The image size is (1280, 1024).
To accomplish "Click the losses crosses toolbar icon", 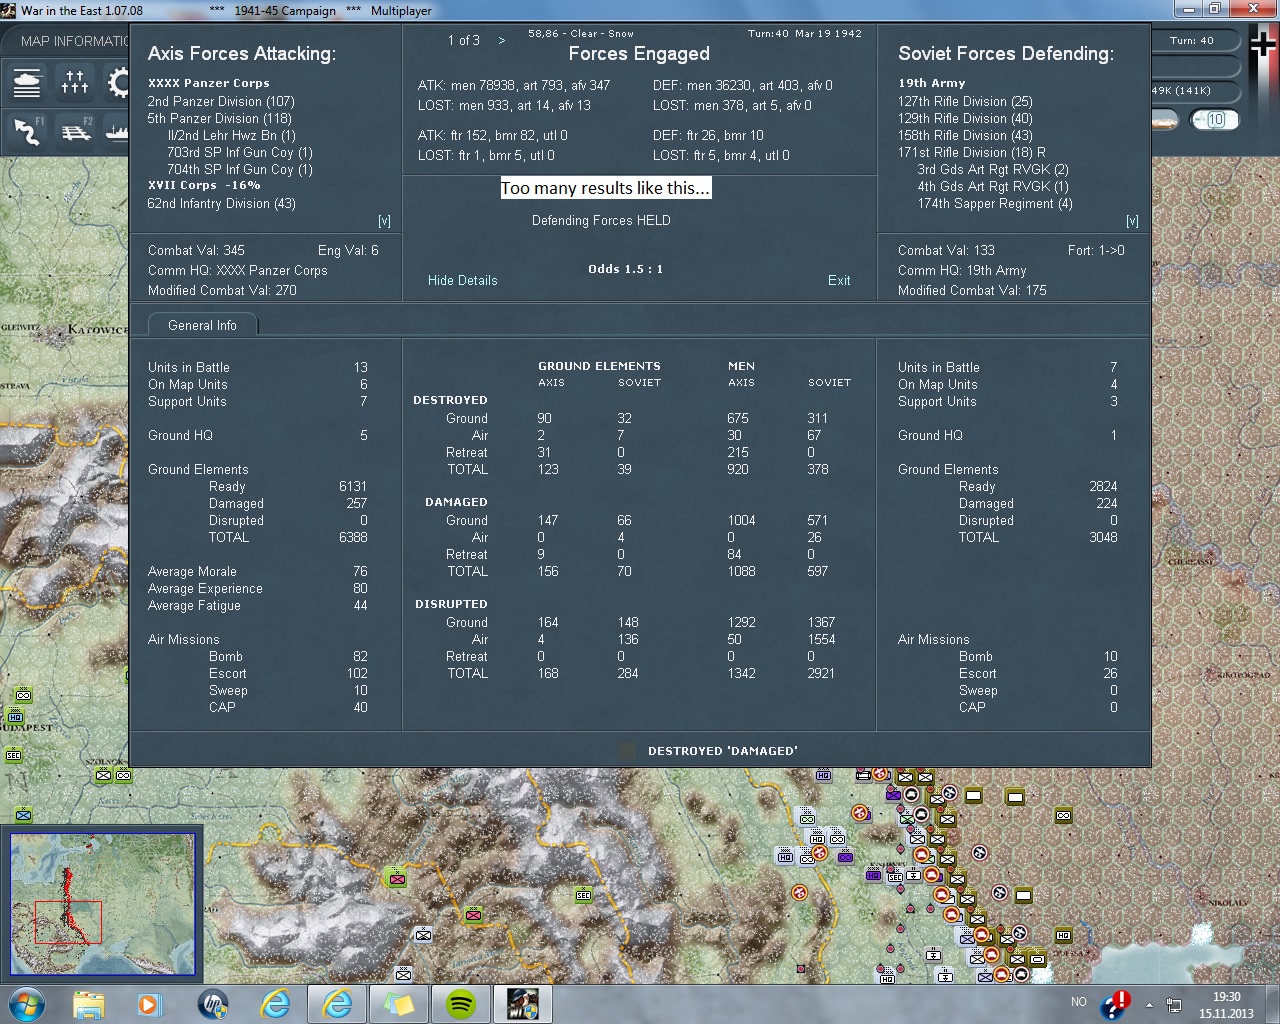I will [x=75, y=82].
